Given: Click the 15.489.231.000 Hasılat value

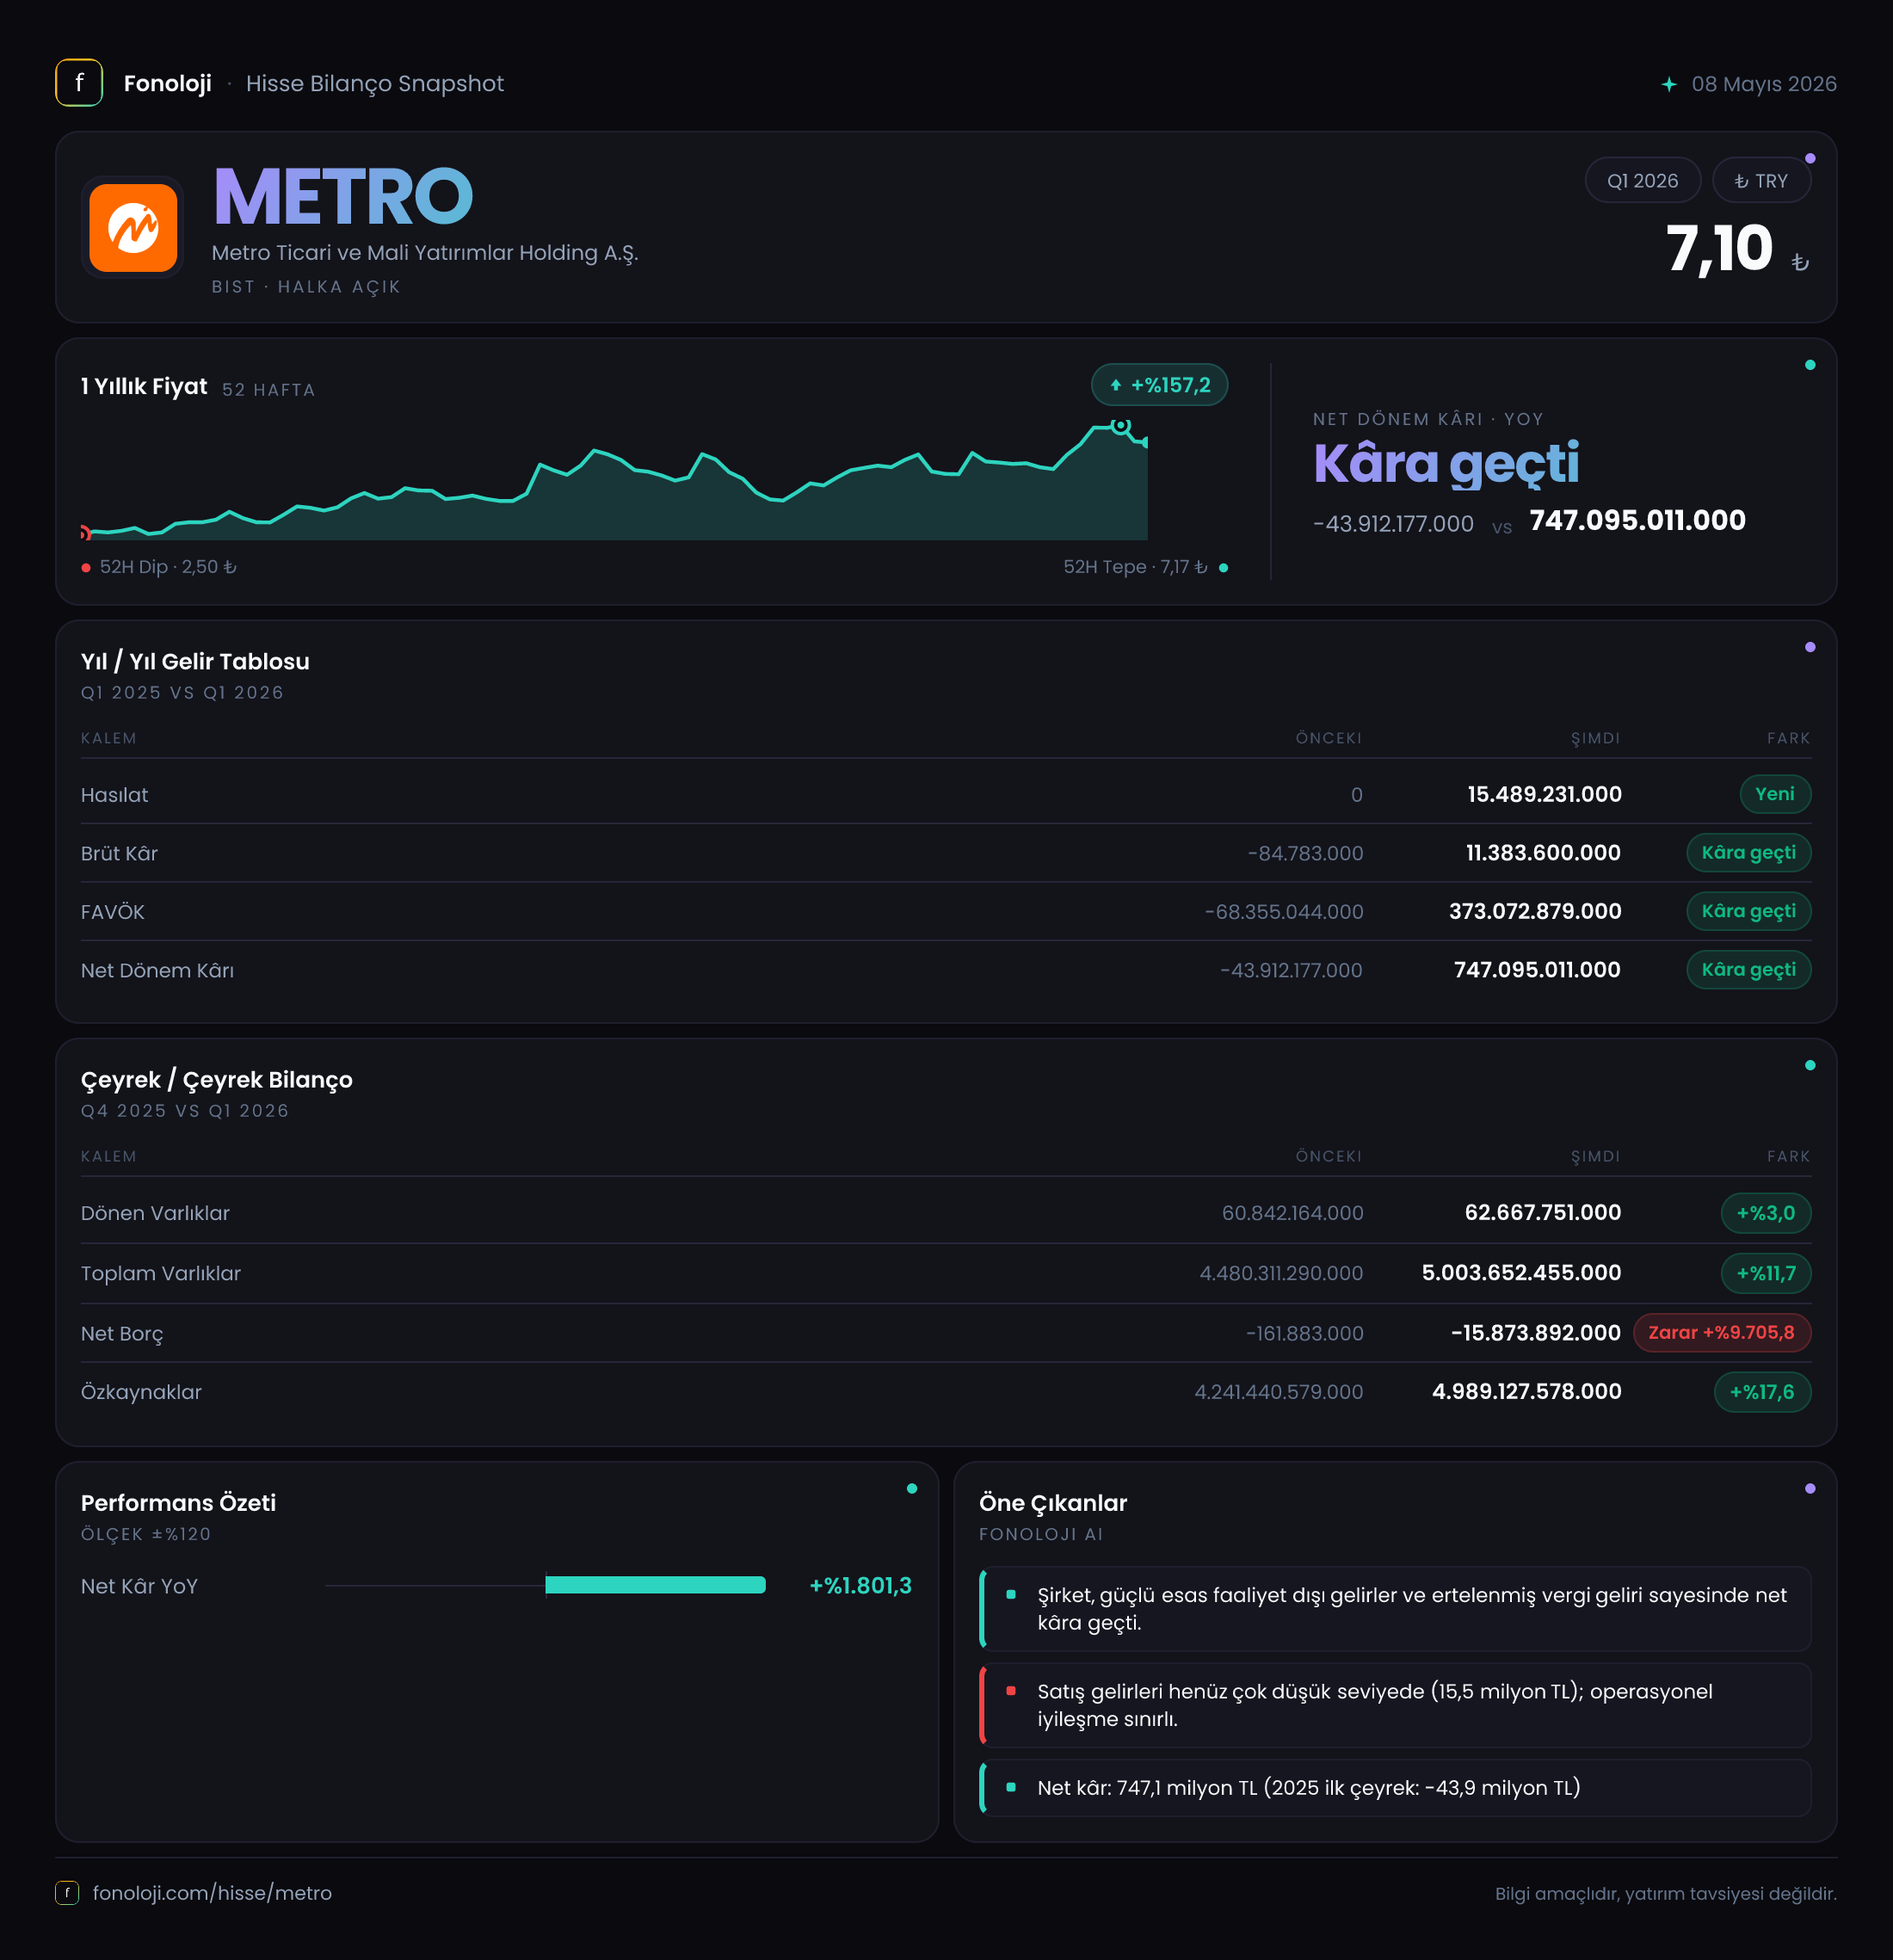Looking at the screenshot, I should pos(1544,794).
